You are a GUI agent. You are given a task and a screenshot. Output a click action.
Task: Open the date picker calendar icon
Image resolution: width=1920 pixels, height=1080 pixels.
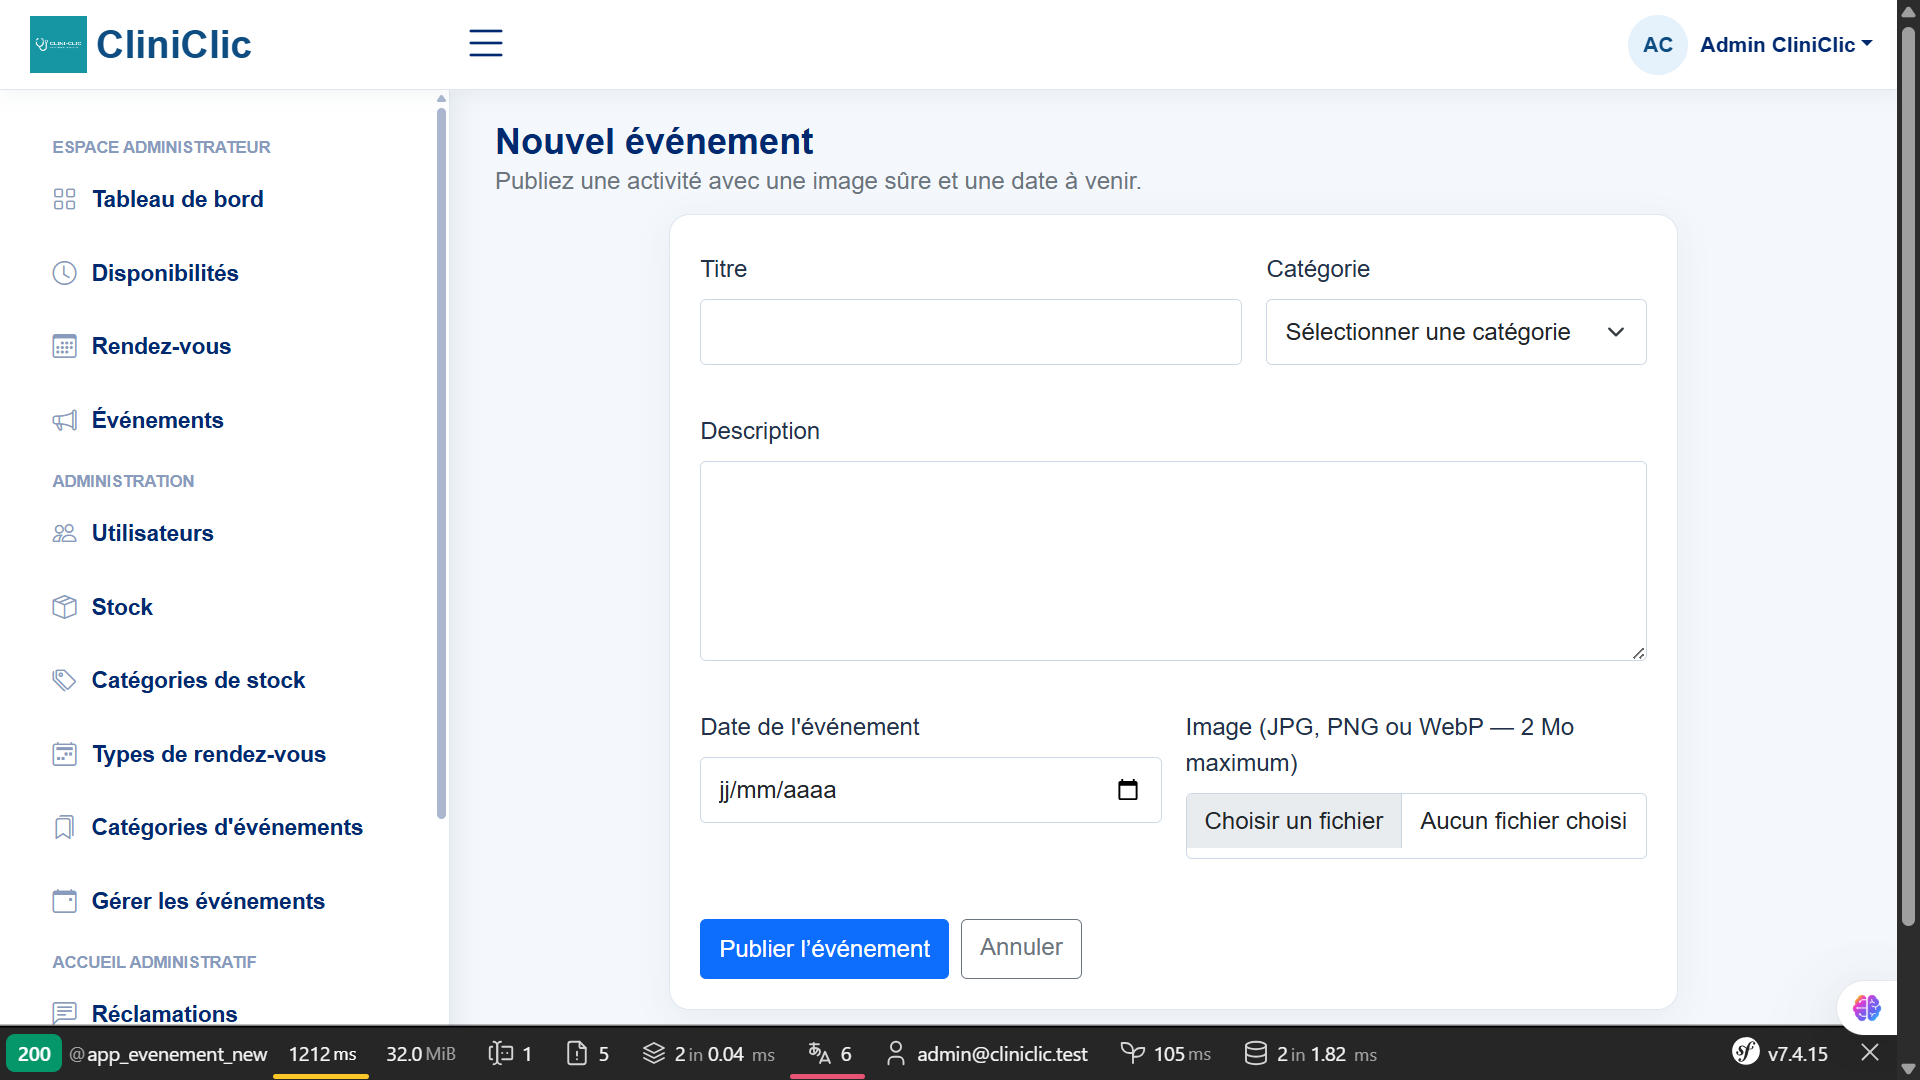[1128, 790]
